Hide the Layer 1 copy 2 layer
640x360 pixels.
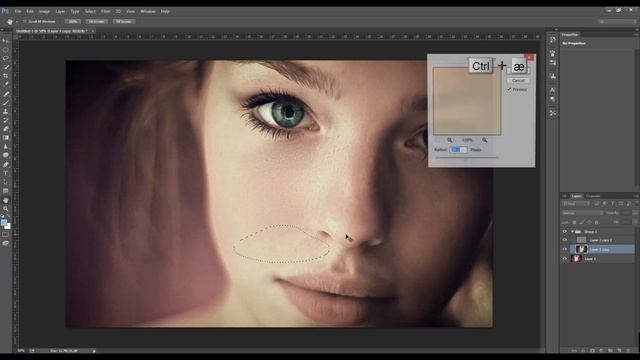[564, 240]
